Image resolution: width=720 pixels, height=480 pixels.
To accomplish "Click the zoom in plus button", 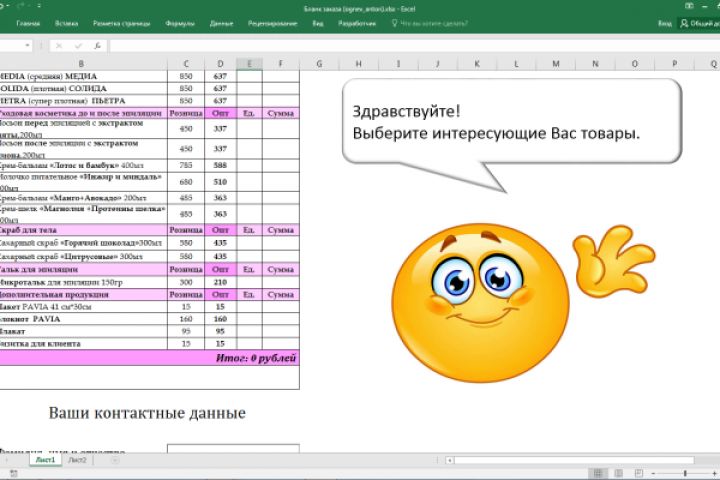I will point(714,473).
